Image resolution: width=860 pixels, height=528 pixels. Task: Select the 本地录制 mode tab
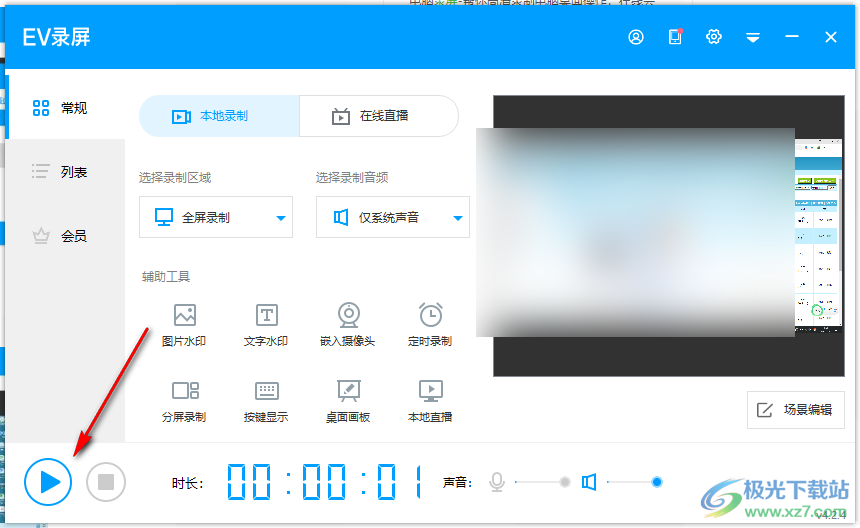(219, 116)
